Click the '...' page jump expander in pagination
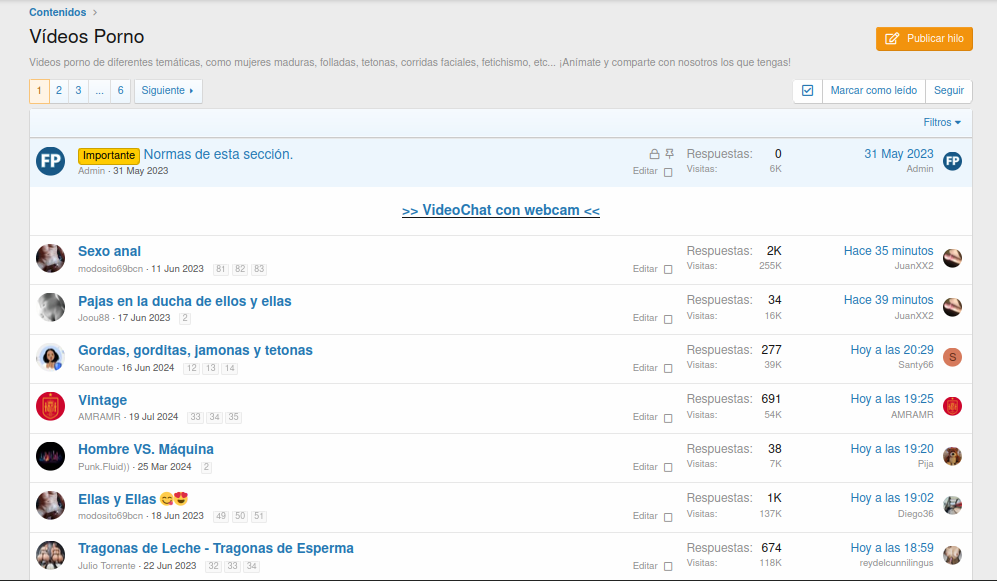This screenshot has height=581, width=997. pos(99,91)
